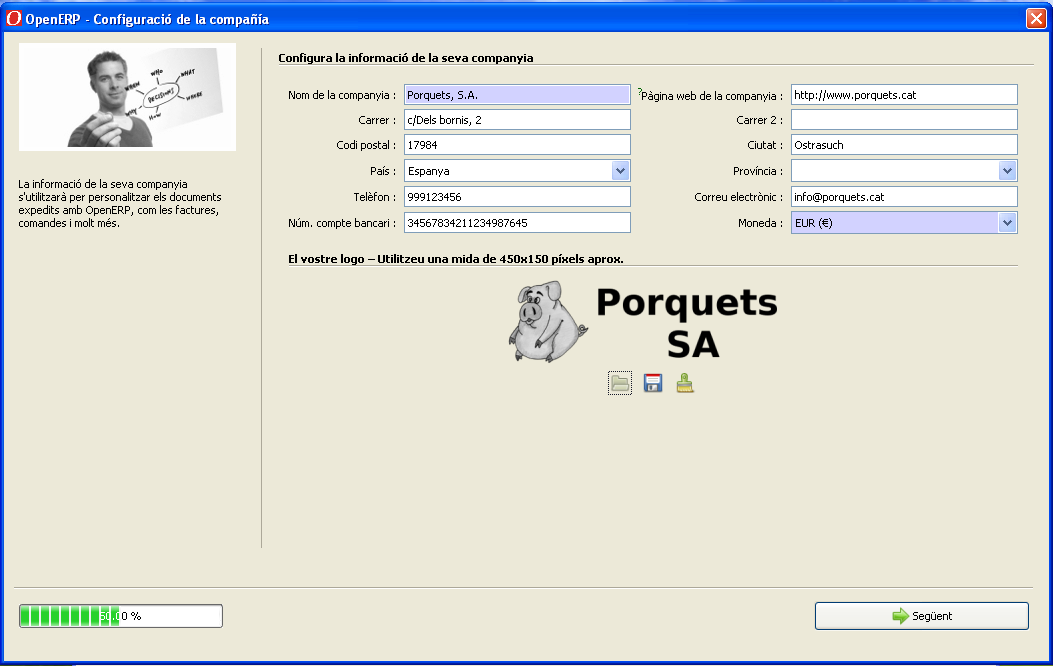
Task: Click the Pàgina web de la companyia field
Action: click(903, 95)
